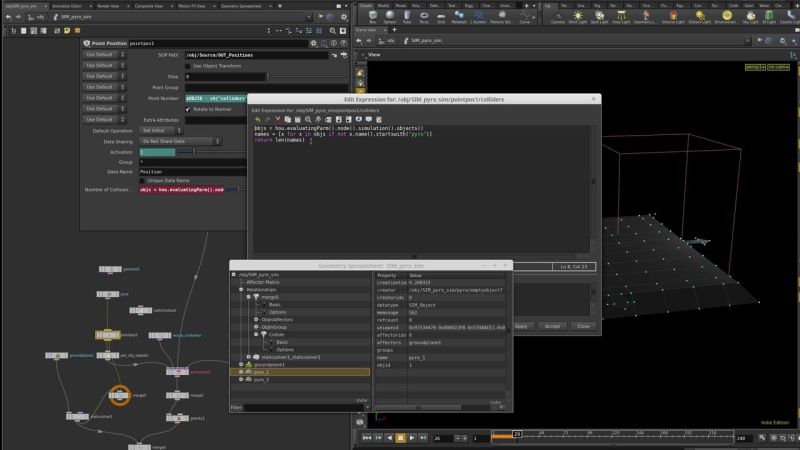800x450 pixels.
Task: Add an Environment Light from shelf
Action: pyautogui.click(x=726, y=17)
